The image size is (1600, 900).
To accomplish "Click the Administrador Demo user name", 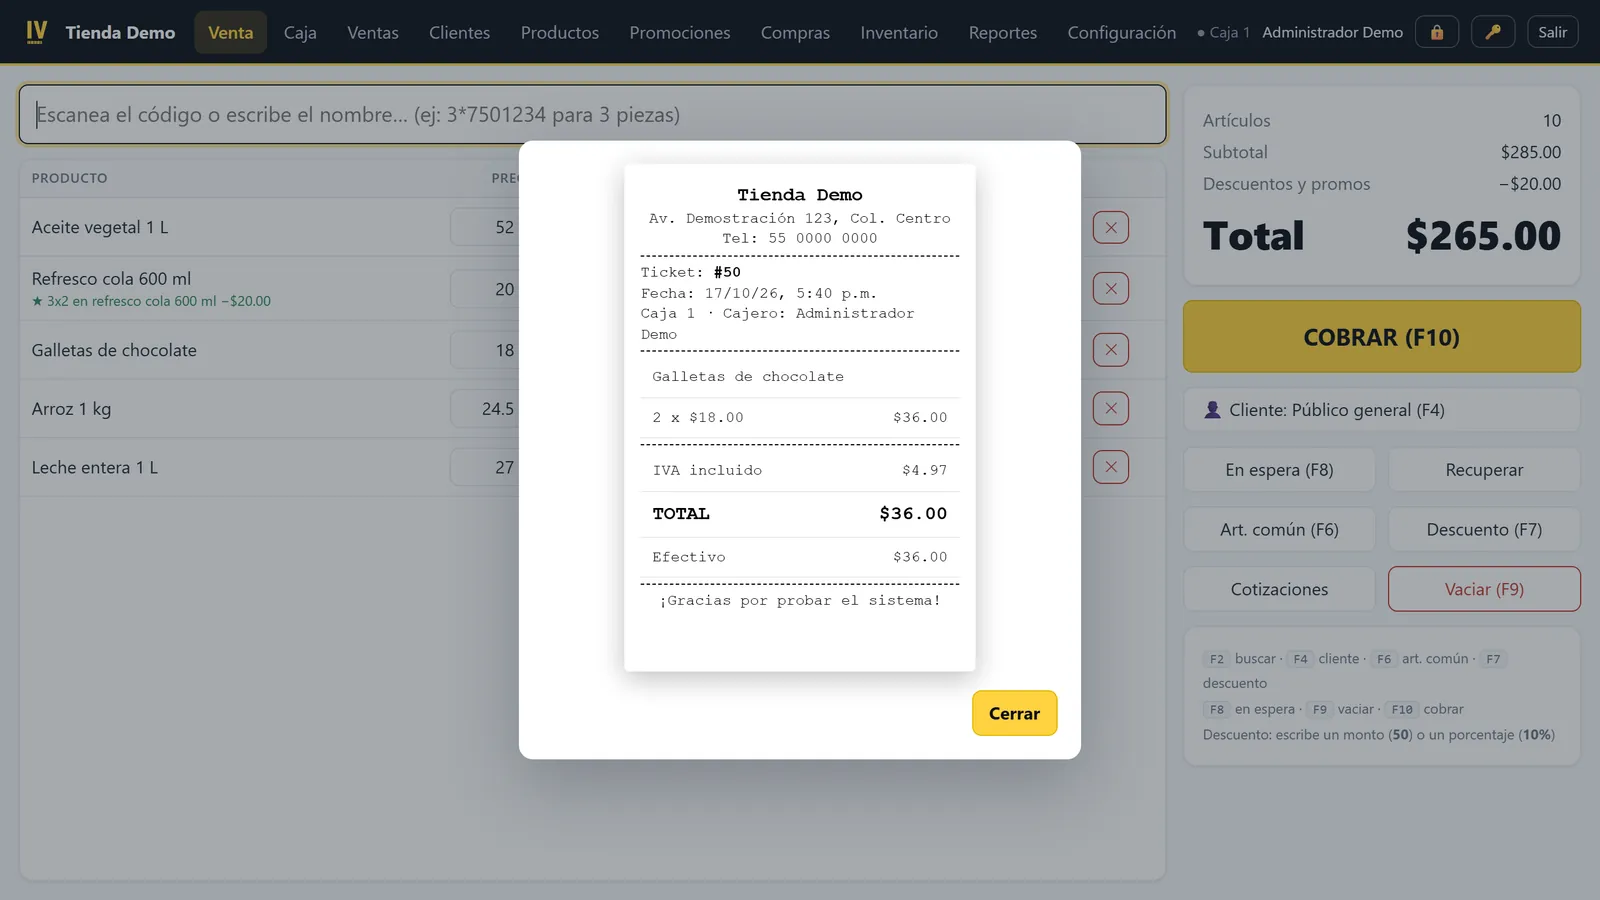I will [1332, 32].
